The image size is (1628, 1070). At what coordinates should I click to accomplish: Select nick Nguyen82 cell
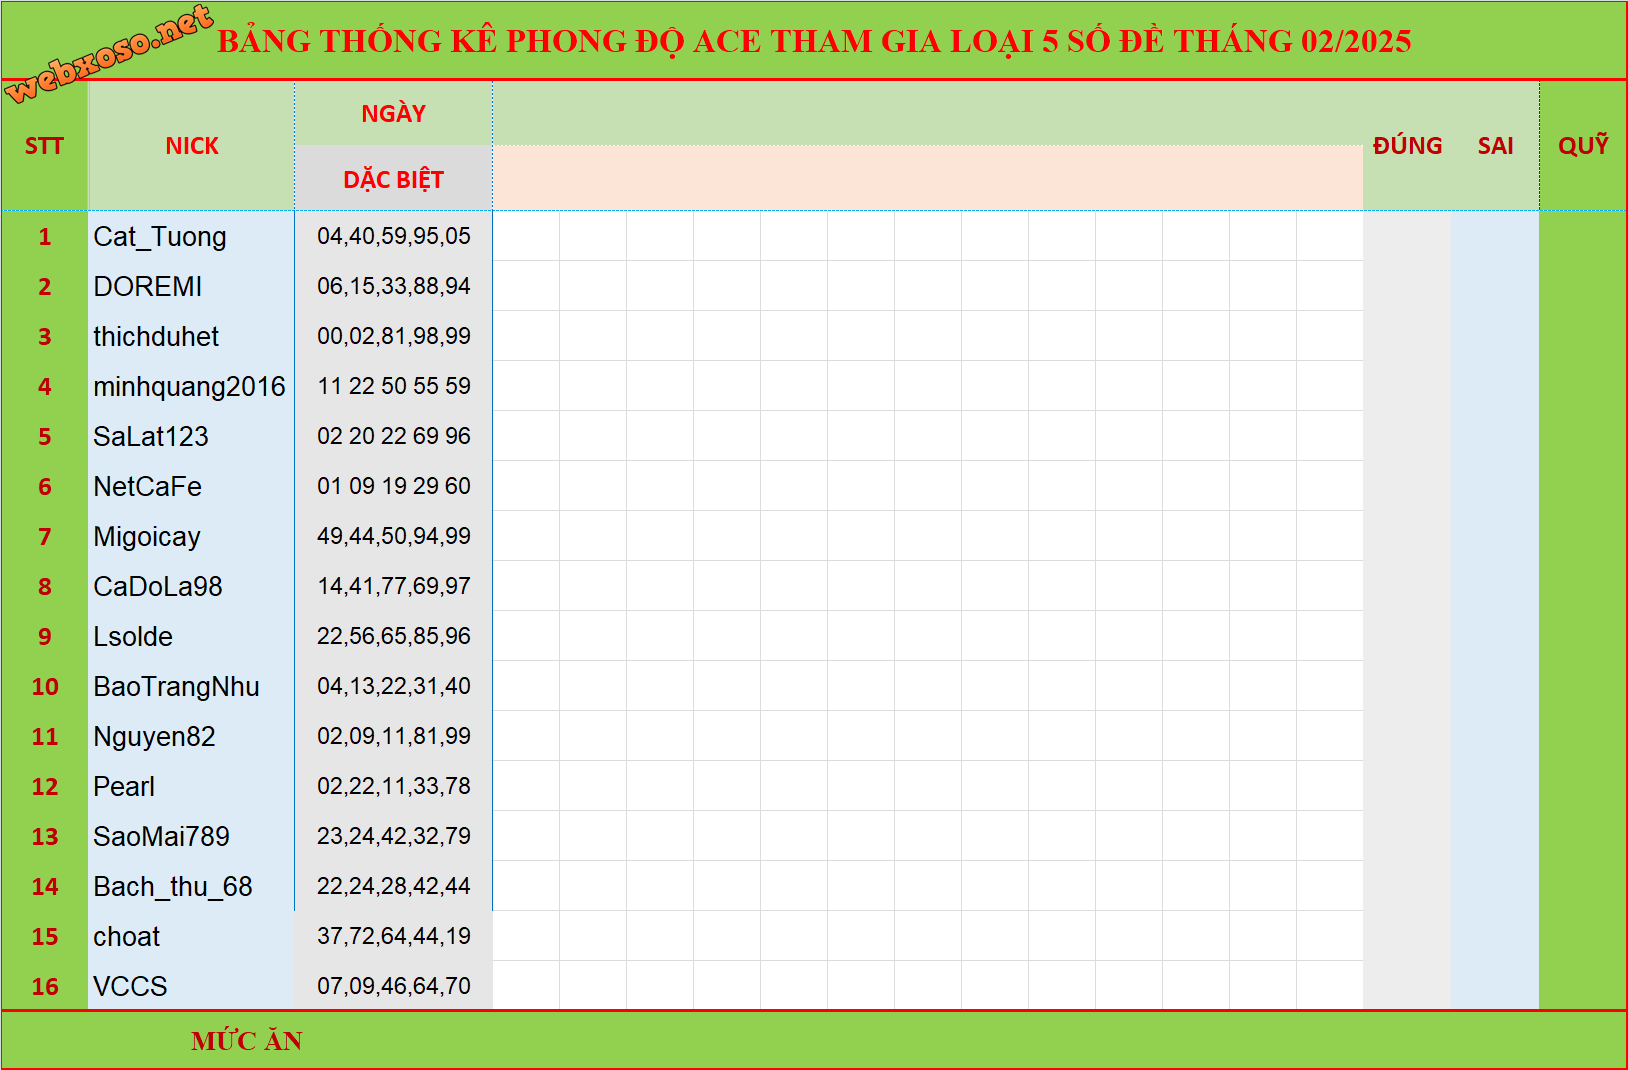192,736
